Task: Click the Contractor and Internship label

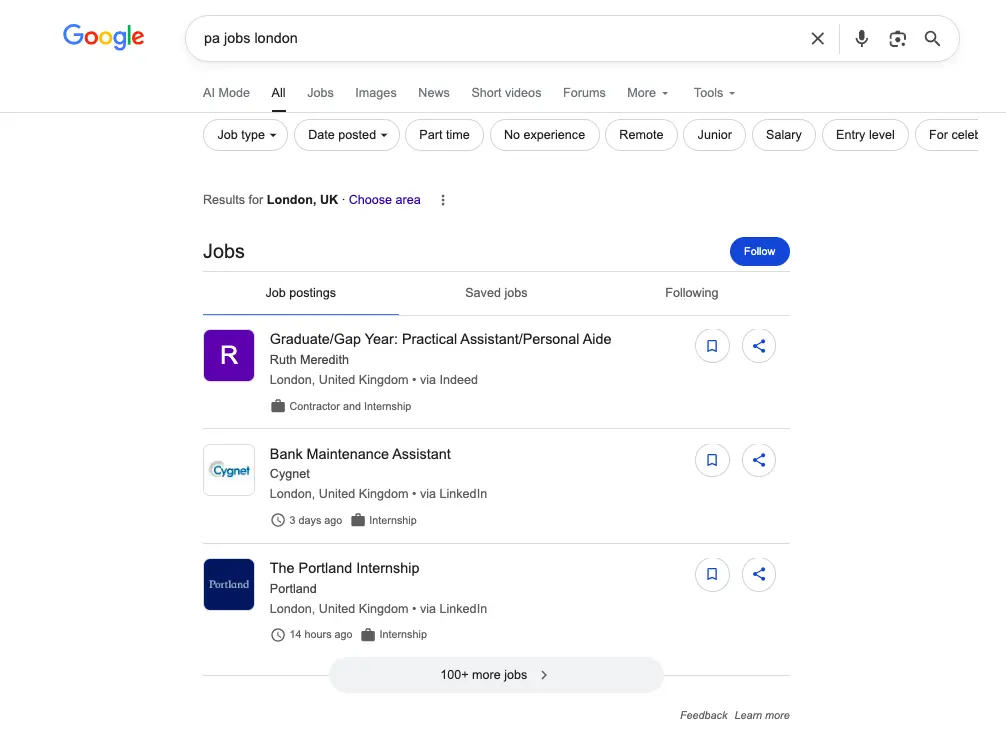Action: tap(350, 406)
